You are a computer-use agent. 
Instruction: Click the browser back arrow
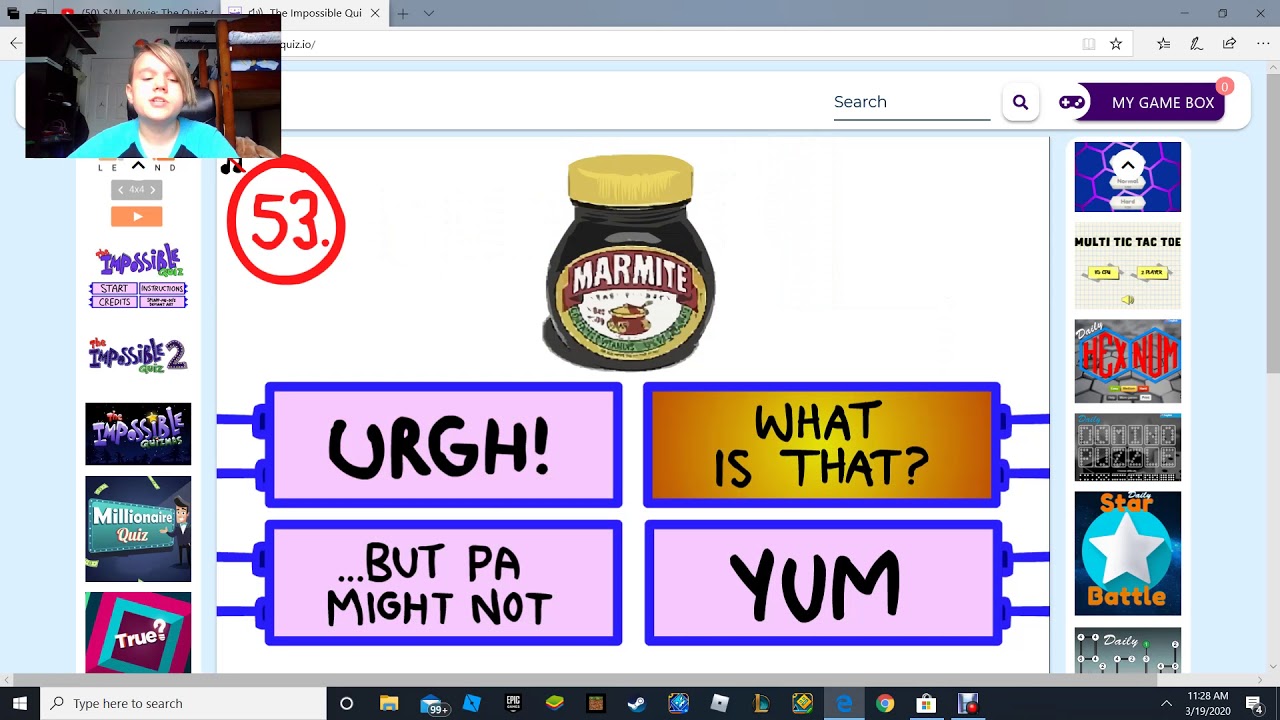click(x=15, y=43)
